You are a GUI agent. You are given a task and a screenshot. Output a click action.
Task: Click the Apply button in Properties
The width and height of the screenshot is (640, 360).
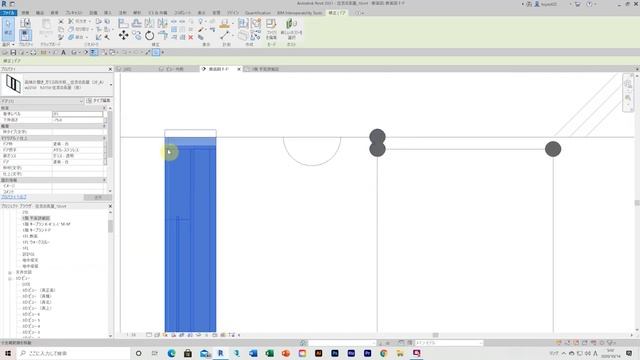point(98,197)
